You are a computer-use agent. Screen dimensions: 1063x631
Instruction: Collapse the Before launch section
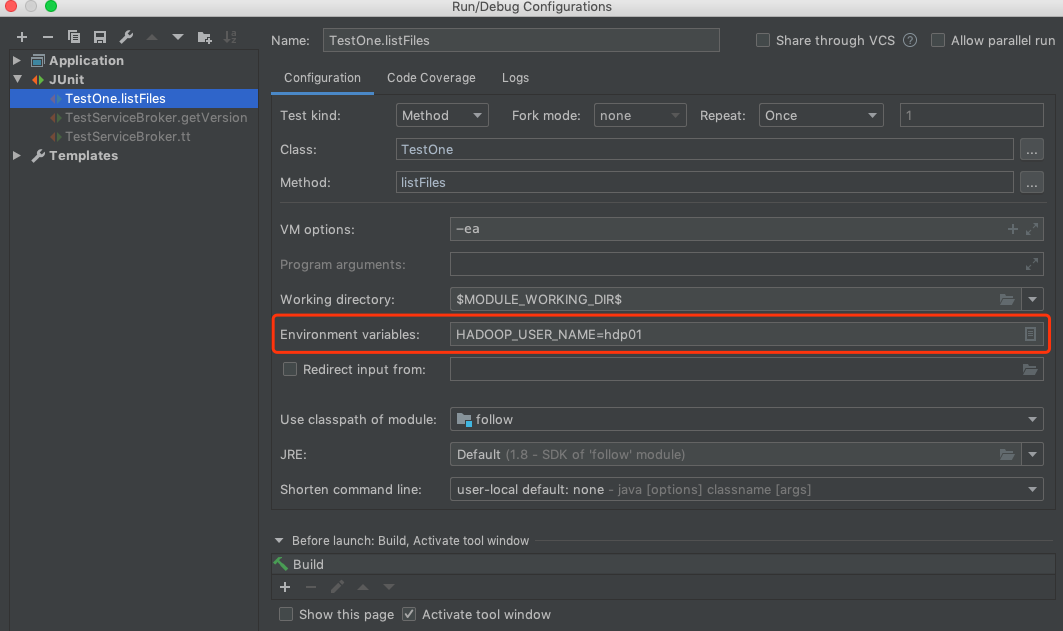[x=278, y=540]
